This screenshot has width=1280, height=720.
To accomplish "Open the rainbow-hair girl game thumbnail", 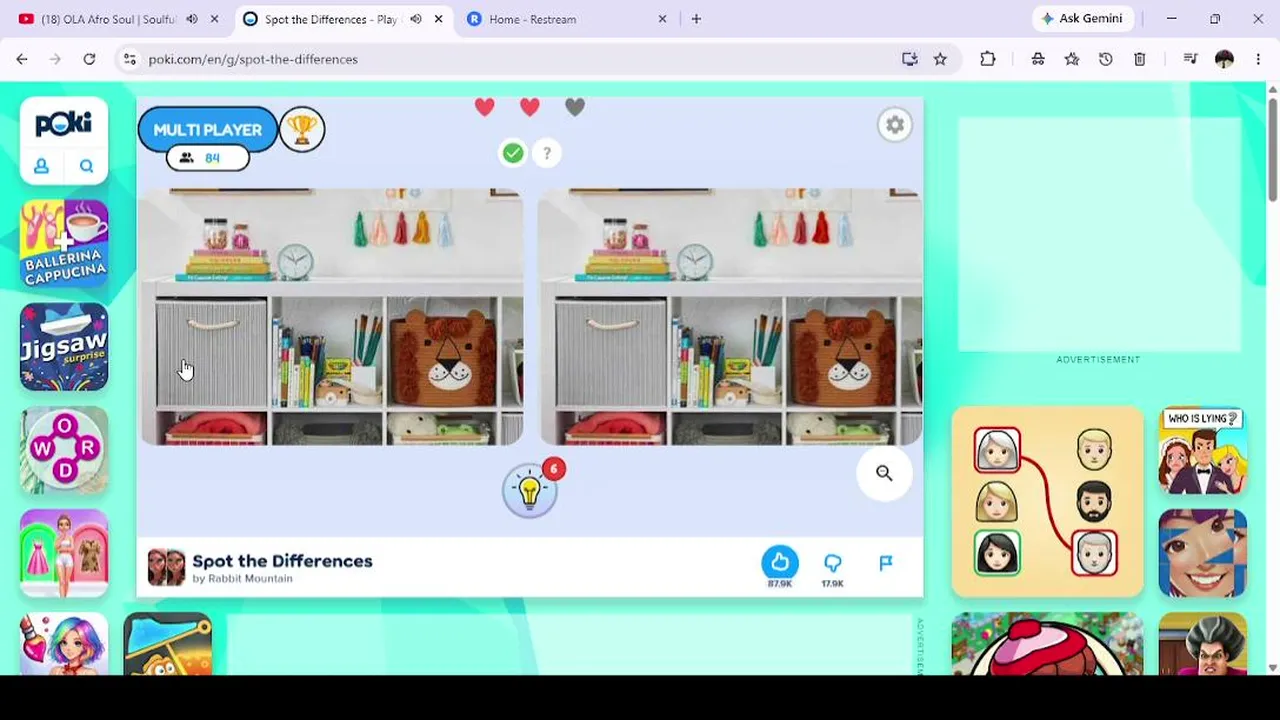I will [64, 643].
